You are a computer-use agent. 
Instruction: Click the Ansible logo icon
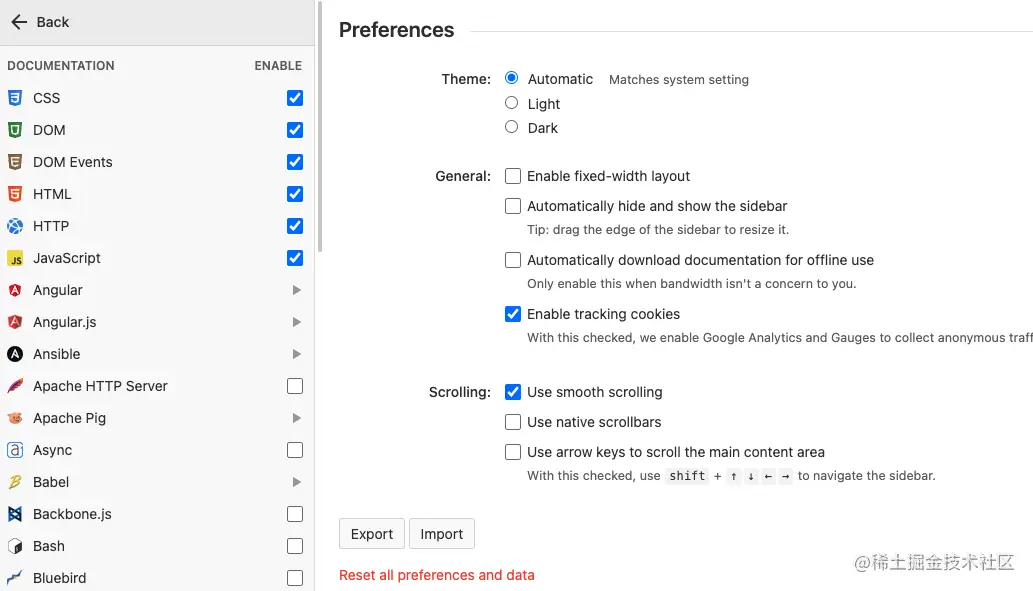[x=15, y=354]
